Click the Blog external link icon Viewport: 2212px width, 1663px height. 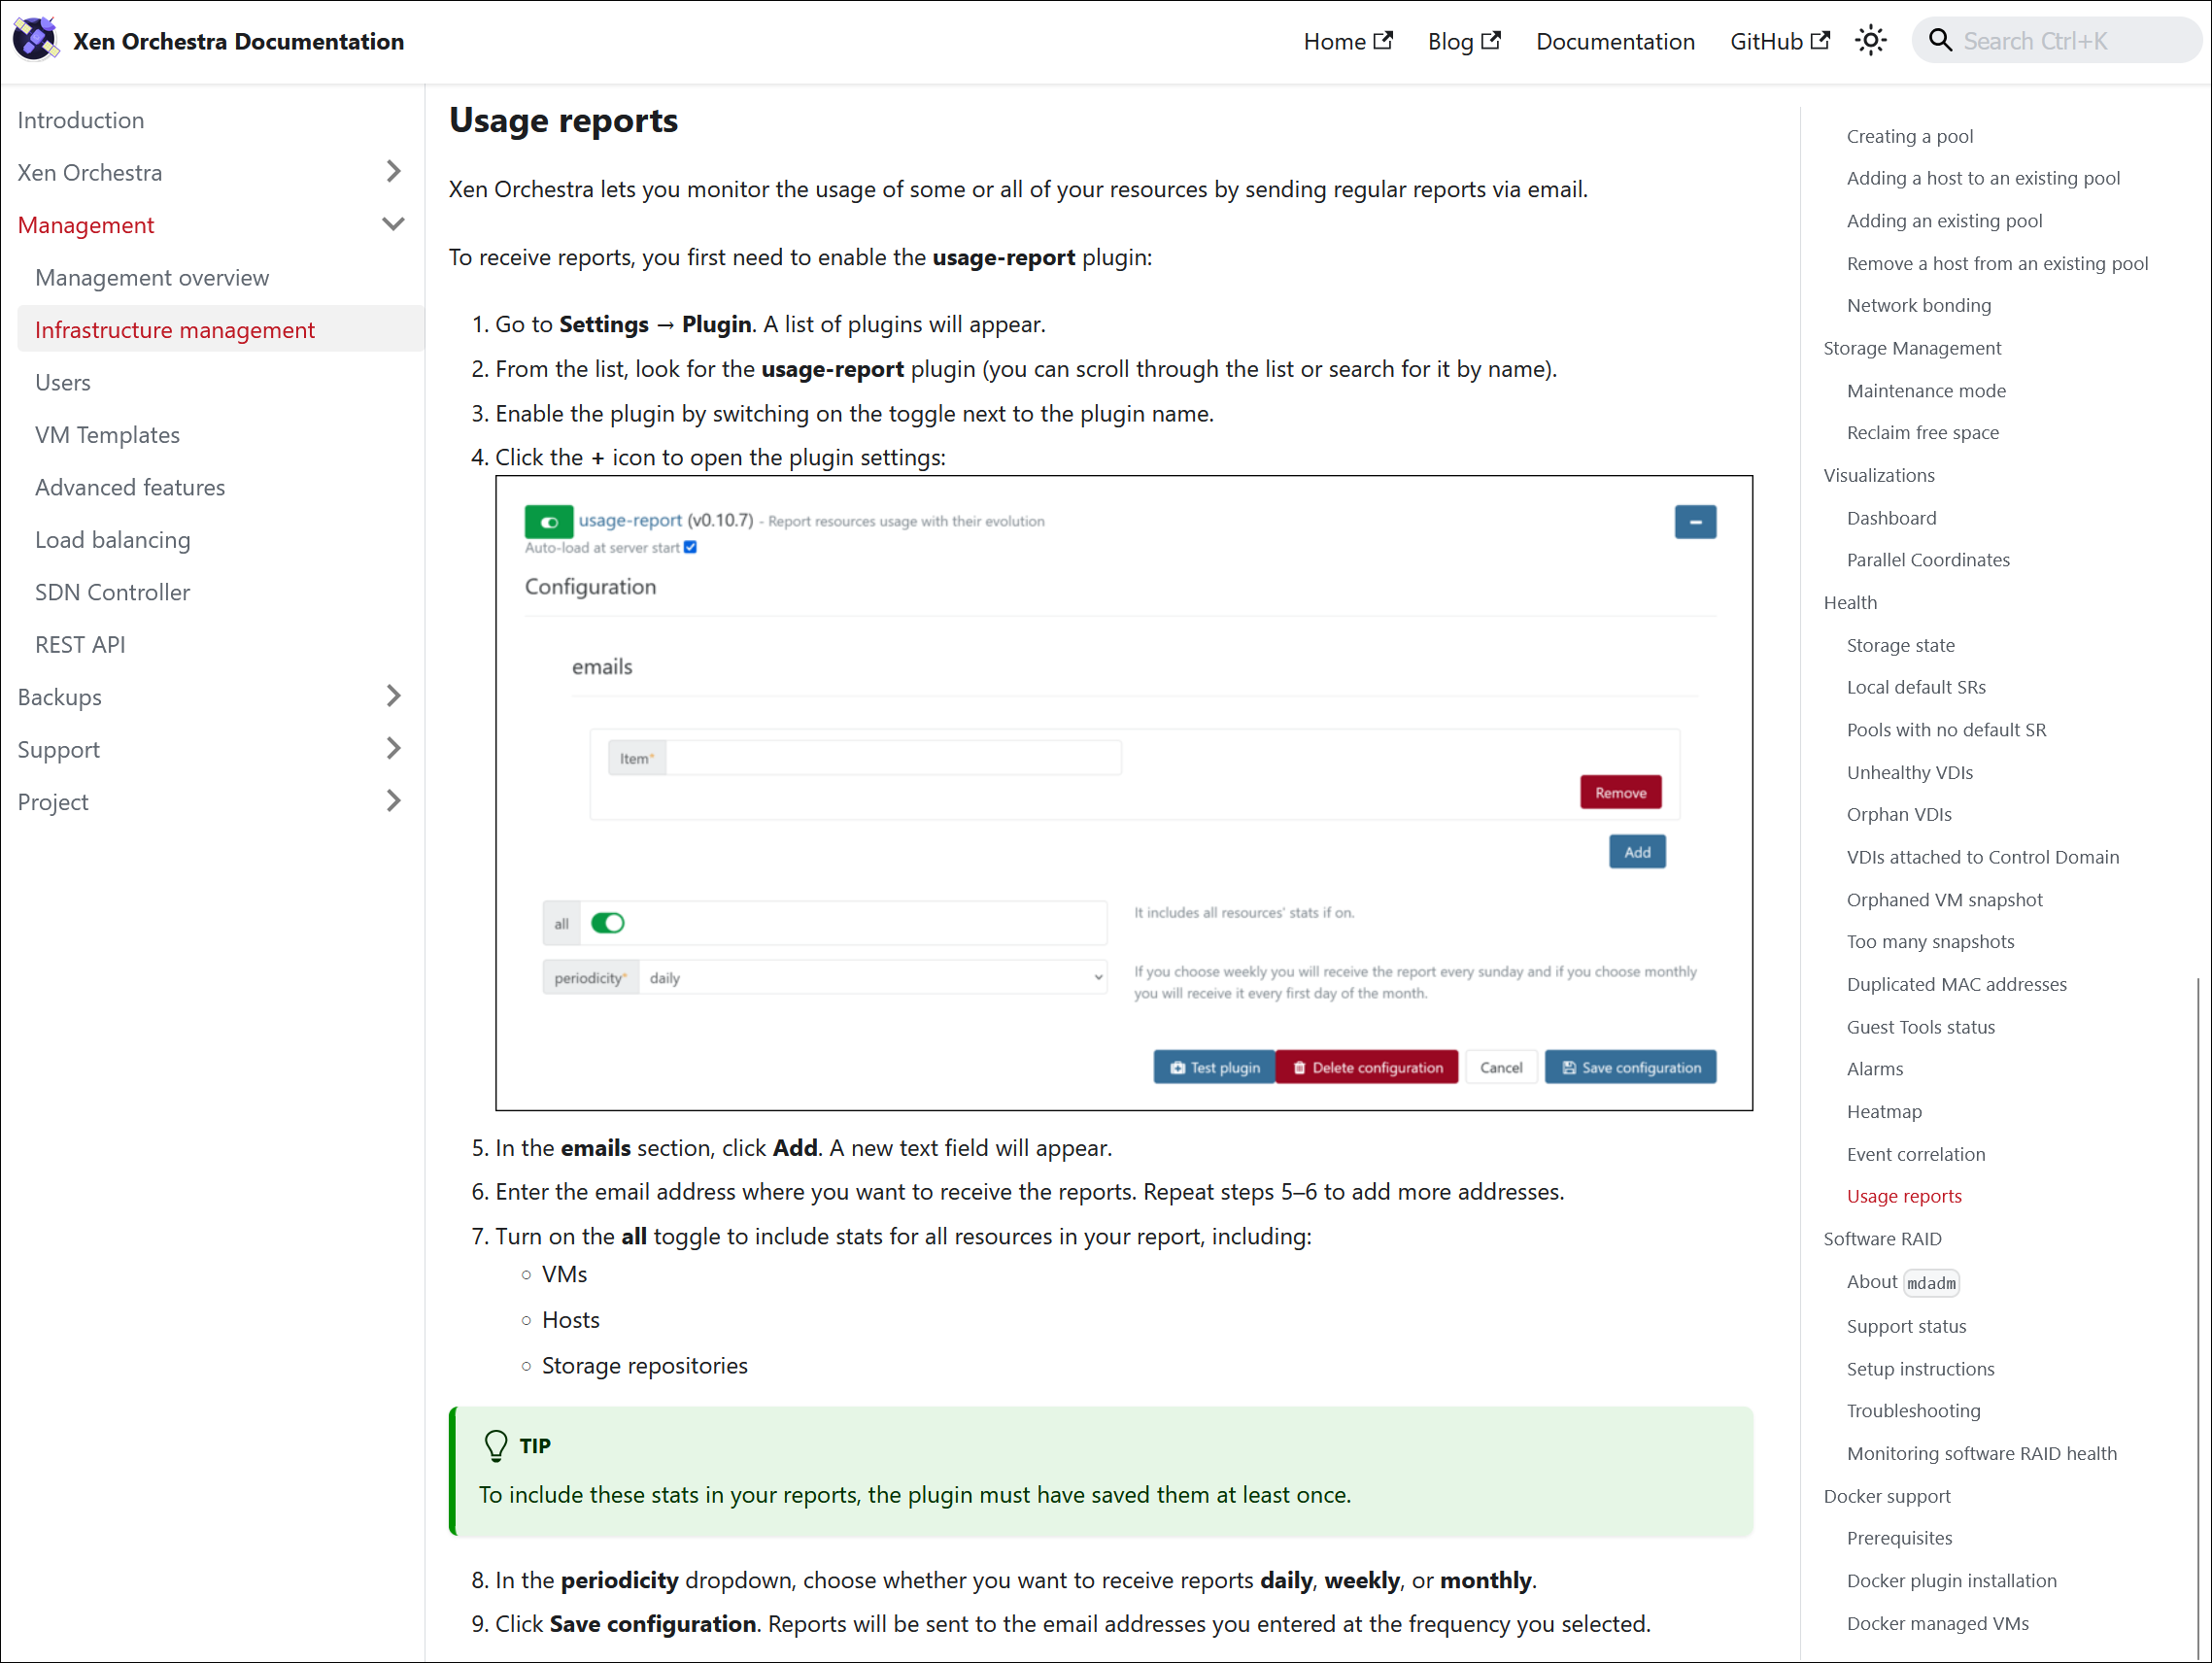(1491, 40)
